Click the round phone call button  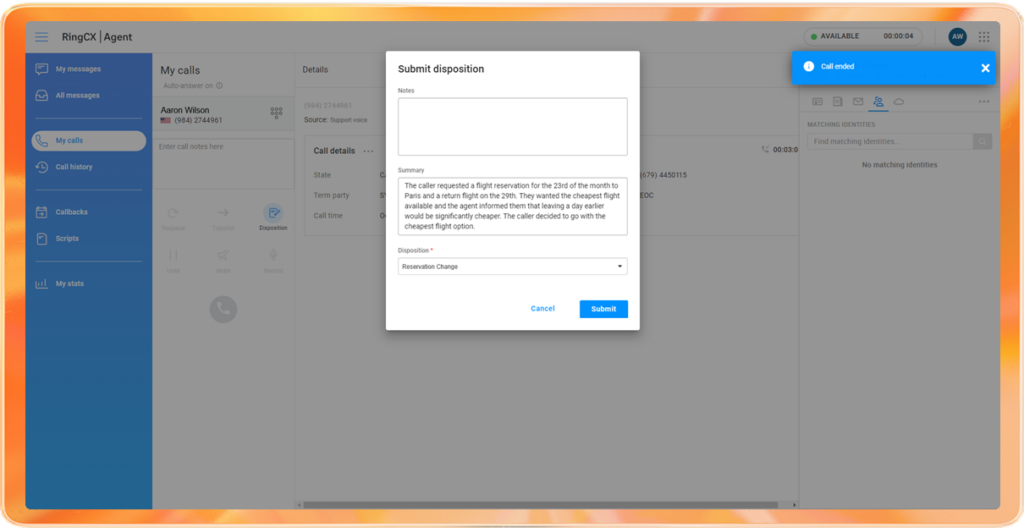tap(223, 309)
